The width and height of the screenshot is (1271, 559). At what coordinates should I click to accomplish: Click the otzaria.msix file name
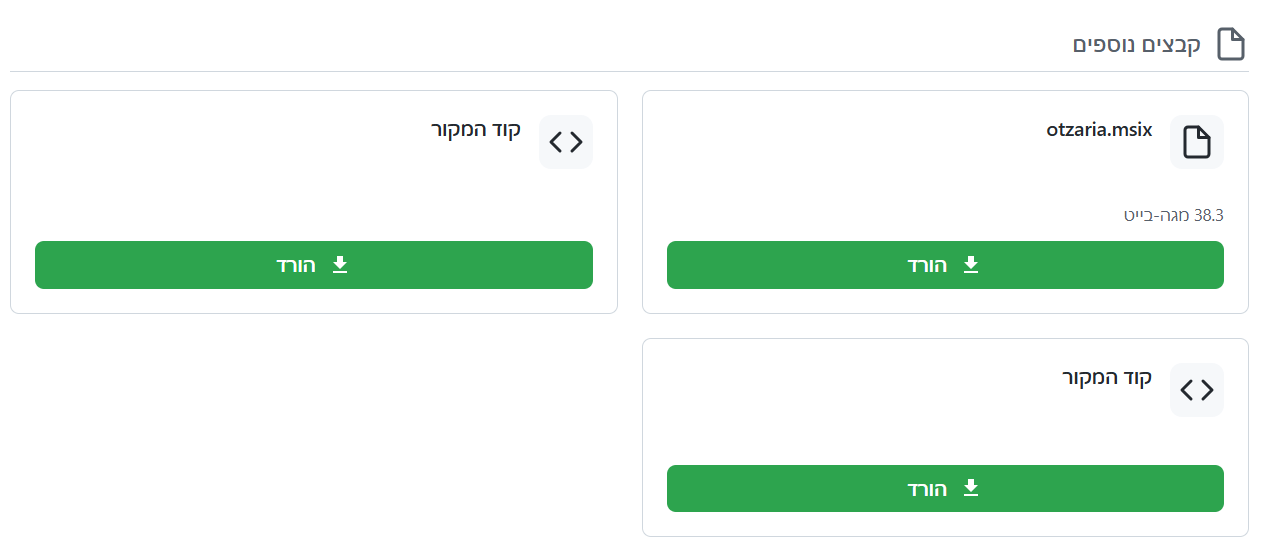[x=1100, y=130]
